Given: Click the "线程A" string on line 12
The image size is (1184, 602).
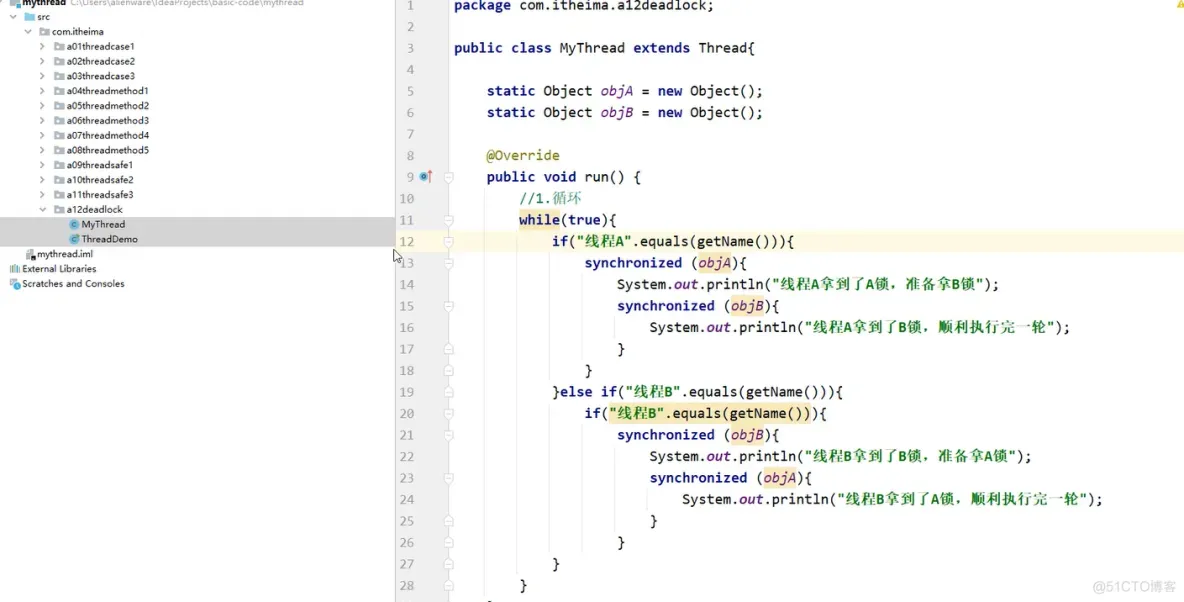Looking at the screenshot, I should point(603,242).
